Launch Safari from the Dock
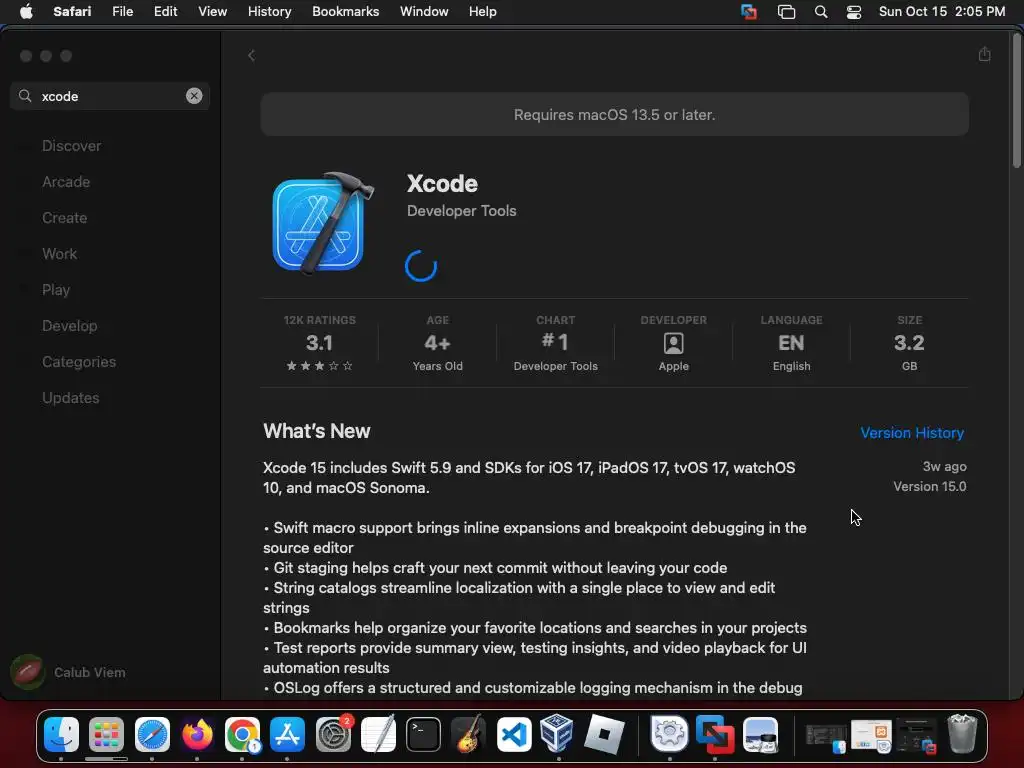Image resolution: width=1024 pixels, height=768 pixels. pos(152,735)
